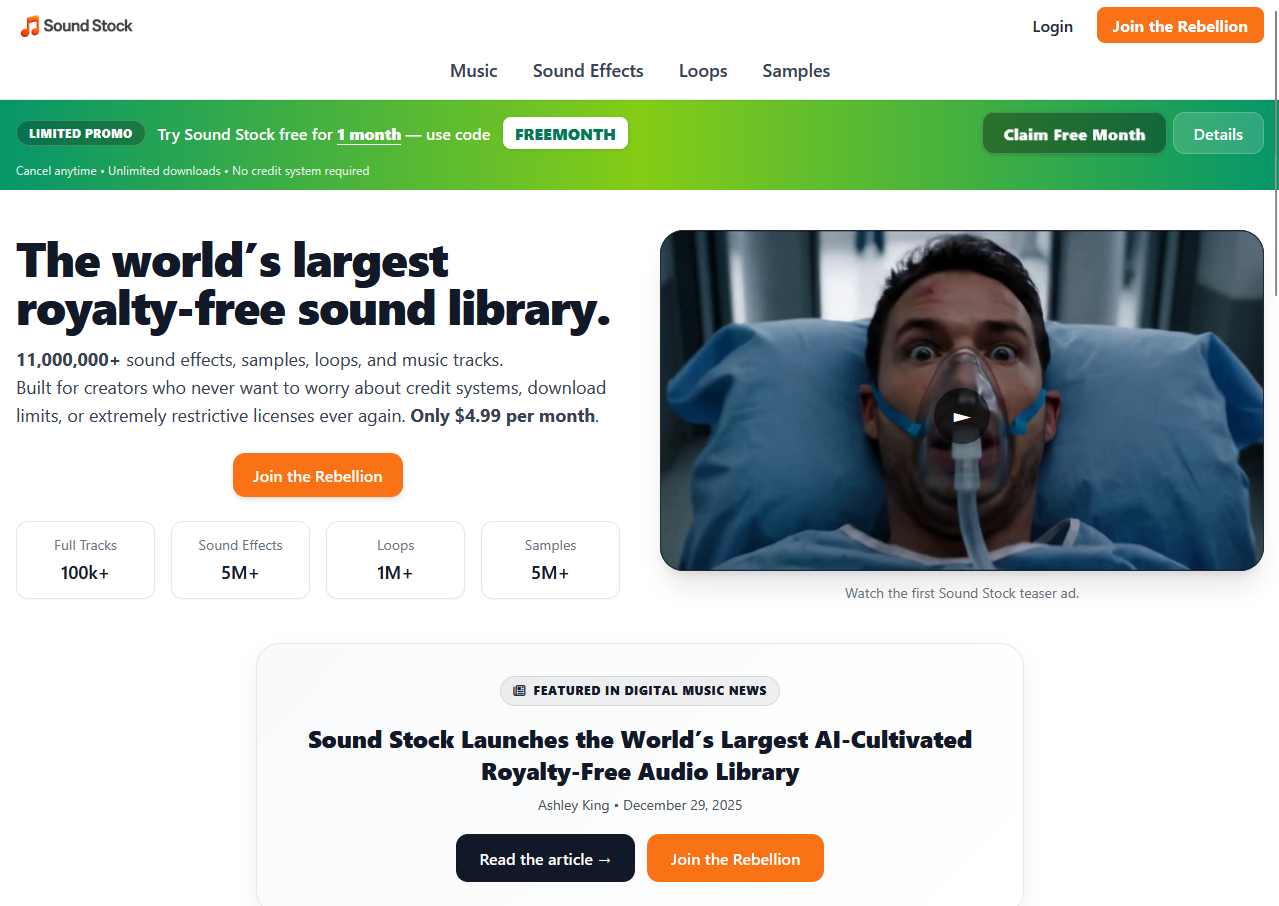Claim the free month promo
This screenshot has width=1279, height=906.
pyautogui.click(x=1074, y=134)
